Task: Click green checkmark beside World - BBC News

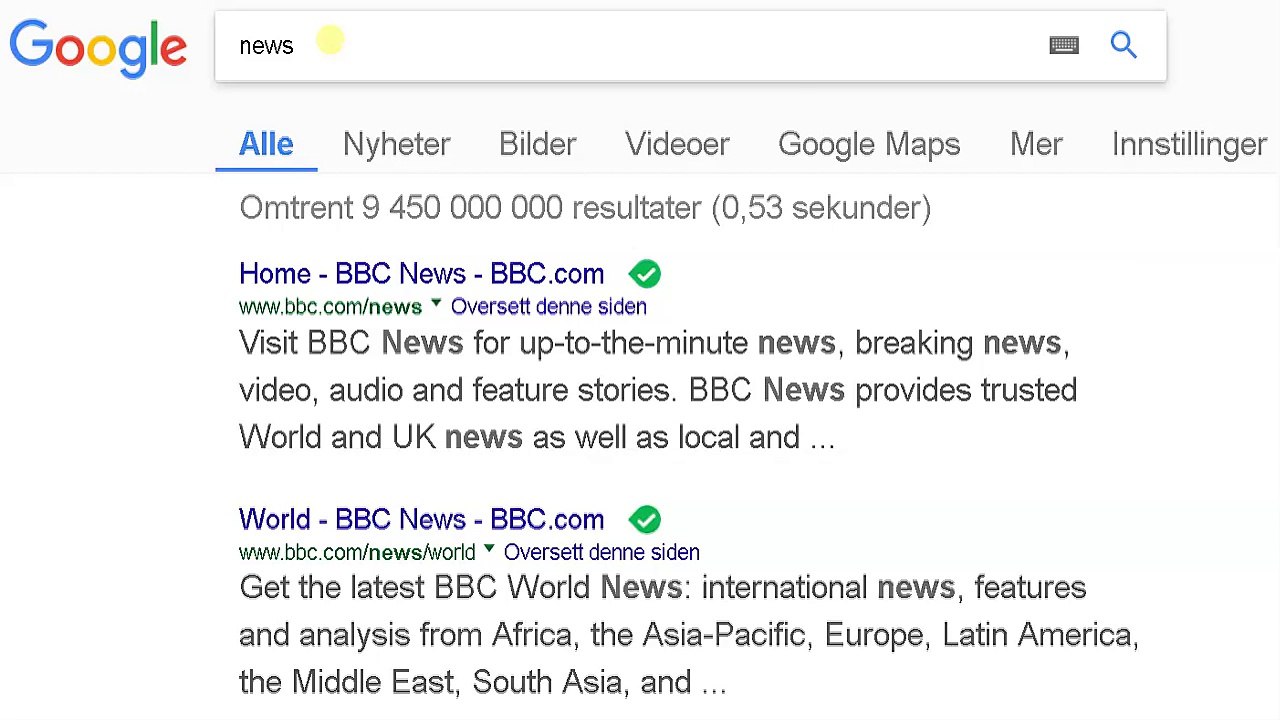Action: (x=645, y=519)
